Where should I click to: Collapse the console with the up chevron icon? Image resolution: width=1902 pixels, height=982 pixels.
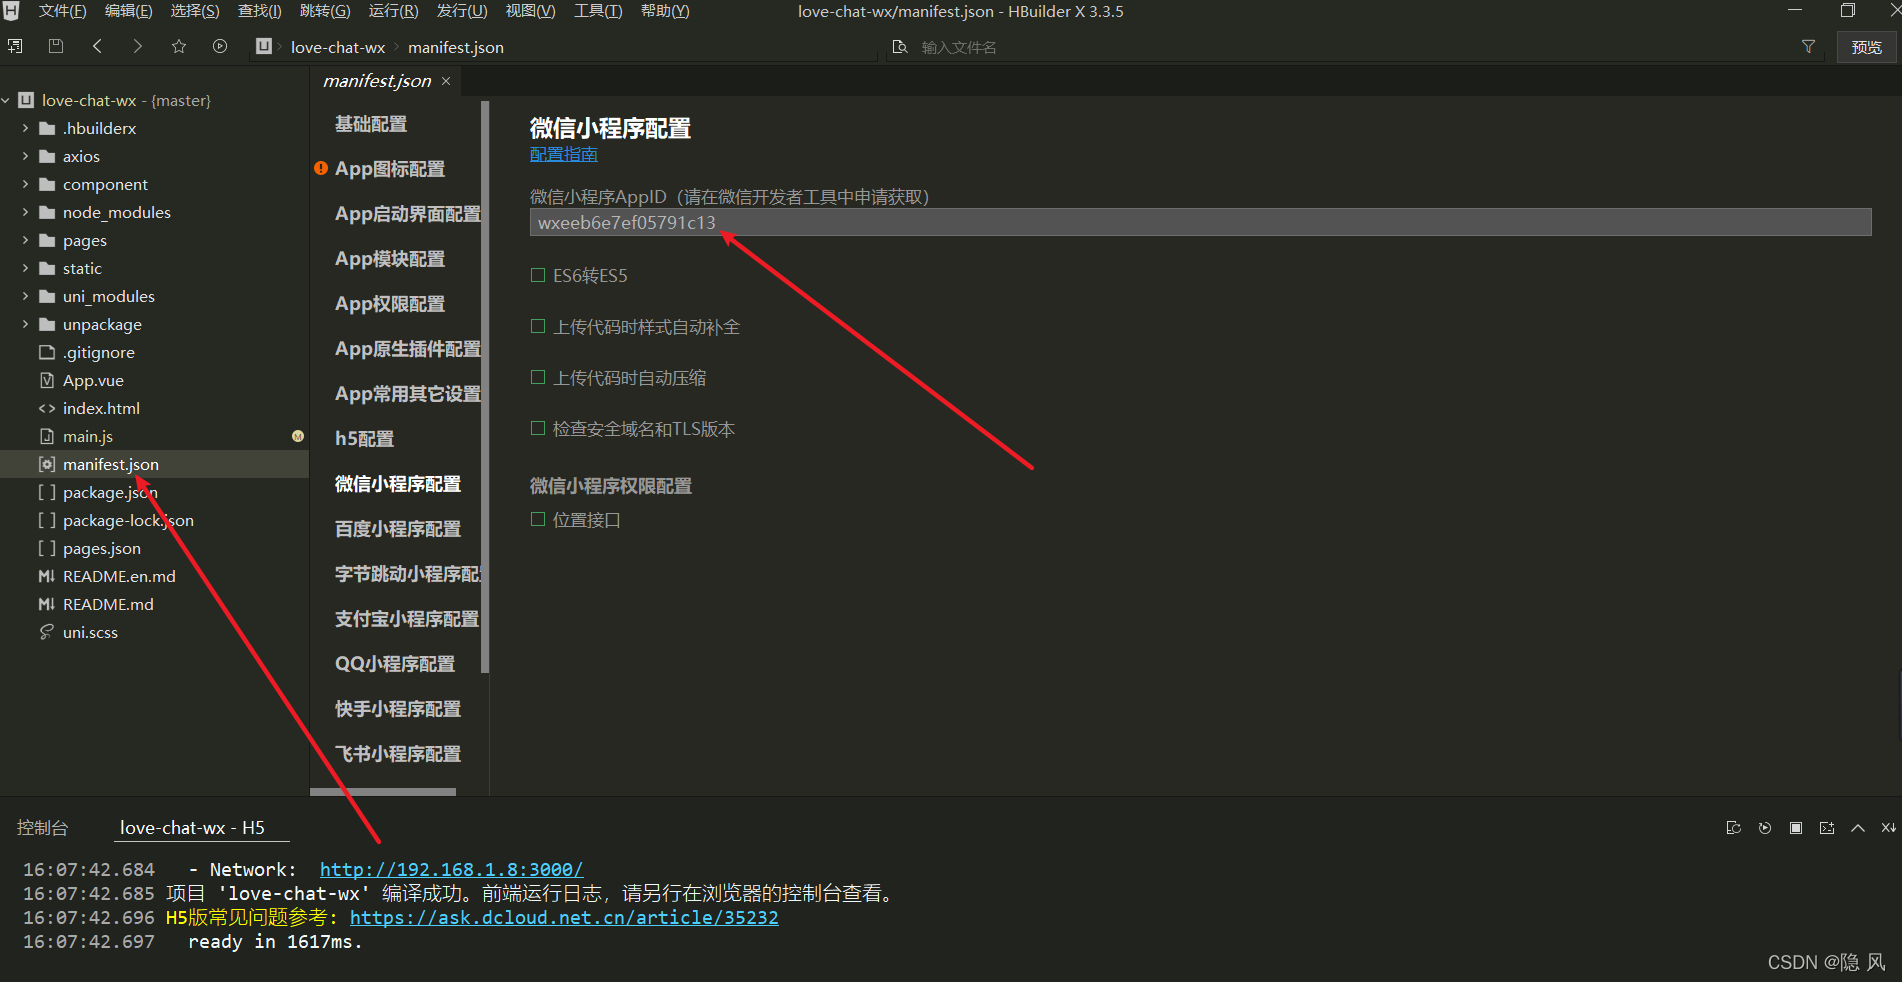point(1858,828)
